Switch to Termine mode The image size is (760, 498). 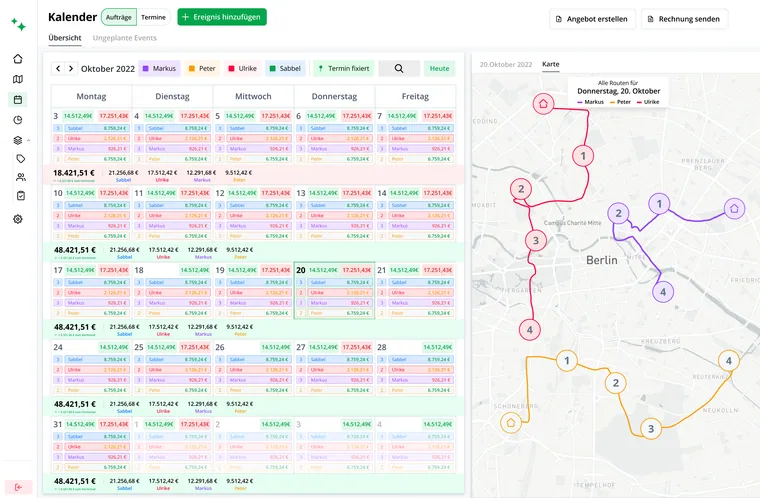153,17
